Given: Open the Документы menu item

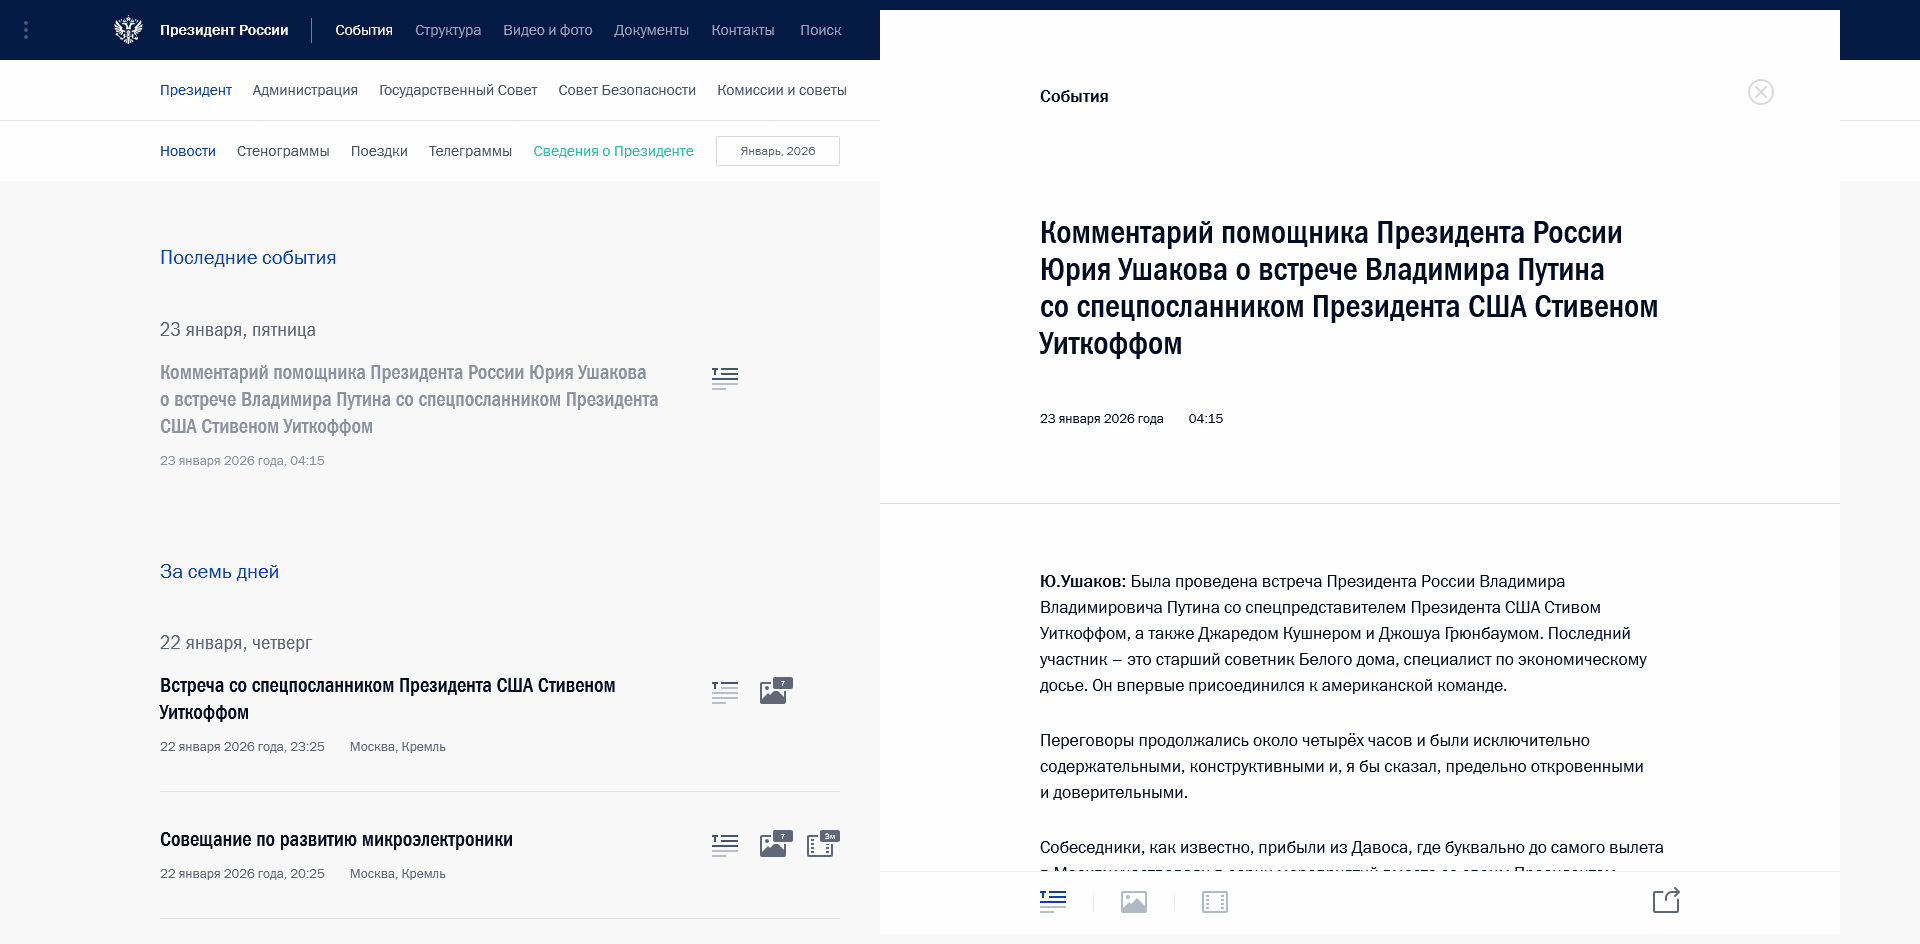Looking at the screenshot, I should [x=651, y=30].
